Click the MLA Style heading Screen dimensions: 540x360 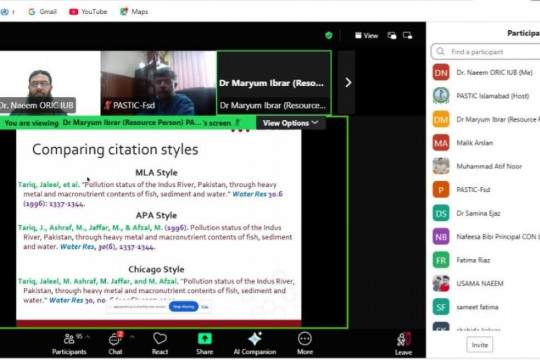(x=156, y=173)
